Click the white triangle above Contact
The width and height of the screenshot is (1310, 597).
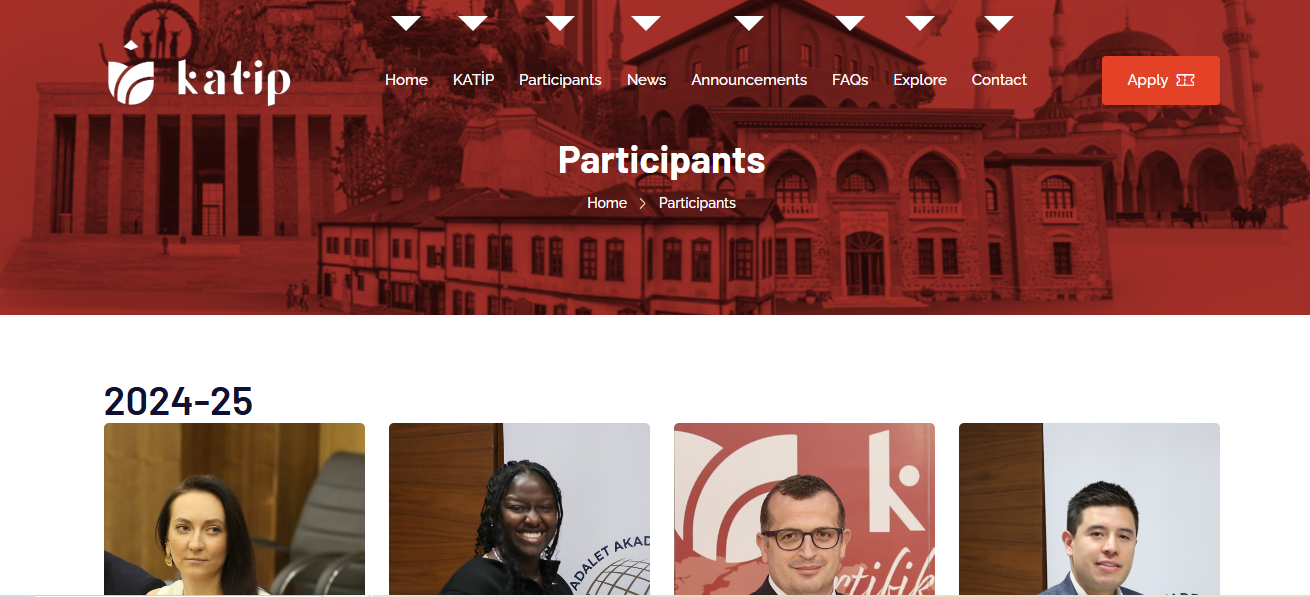click(x=999, y=23)
